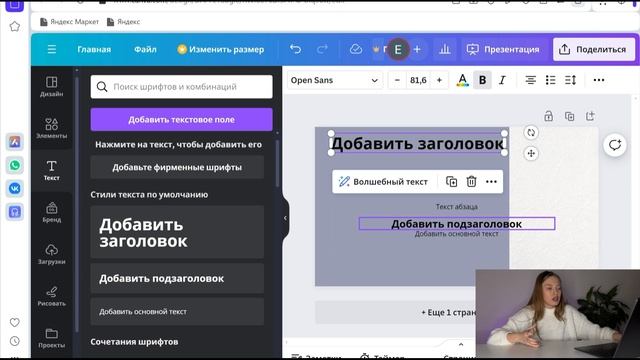Delete selected text with trash icon
The width and height of the screenshot is (640, 360).
click(471, 182)
